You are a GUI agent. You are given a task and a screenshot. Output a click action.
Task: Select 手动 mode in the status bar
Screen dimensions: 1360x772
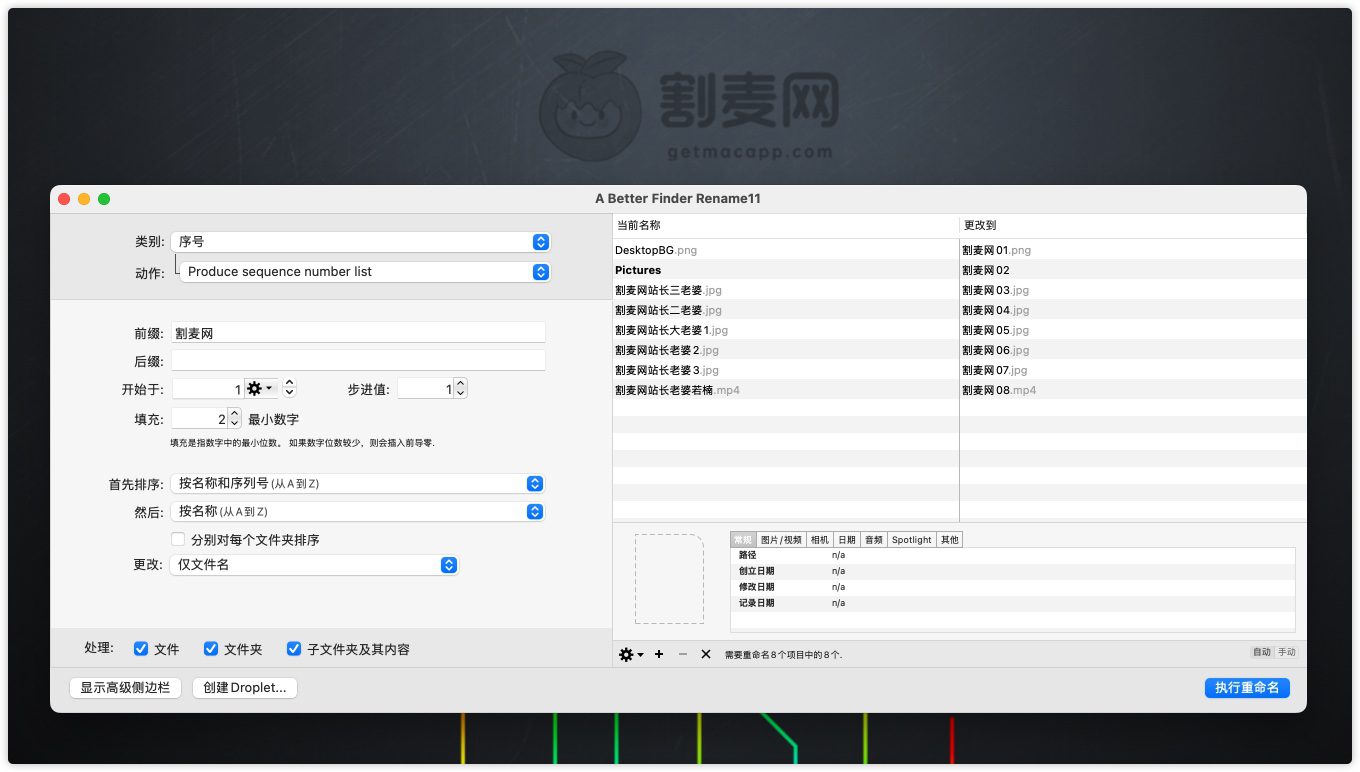coord(1286,652)
